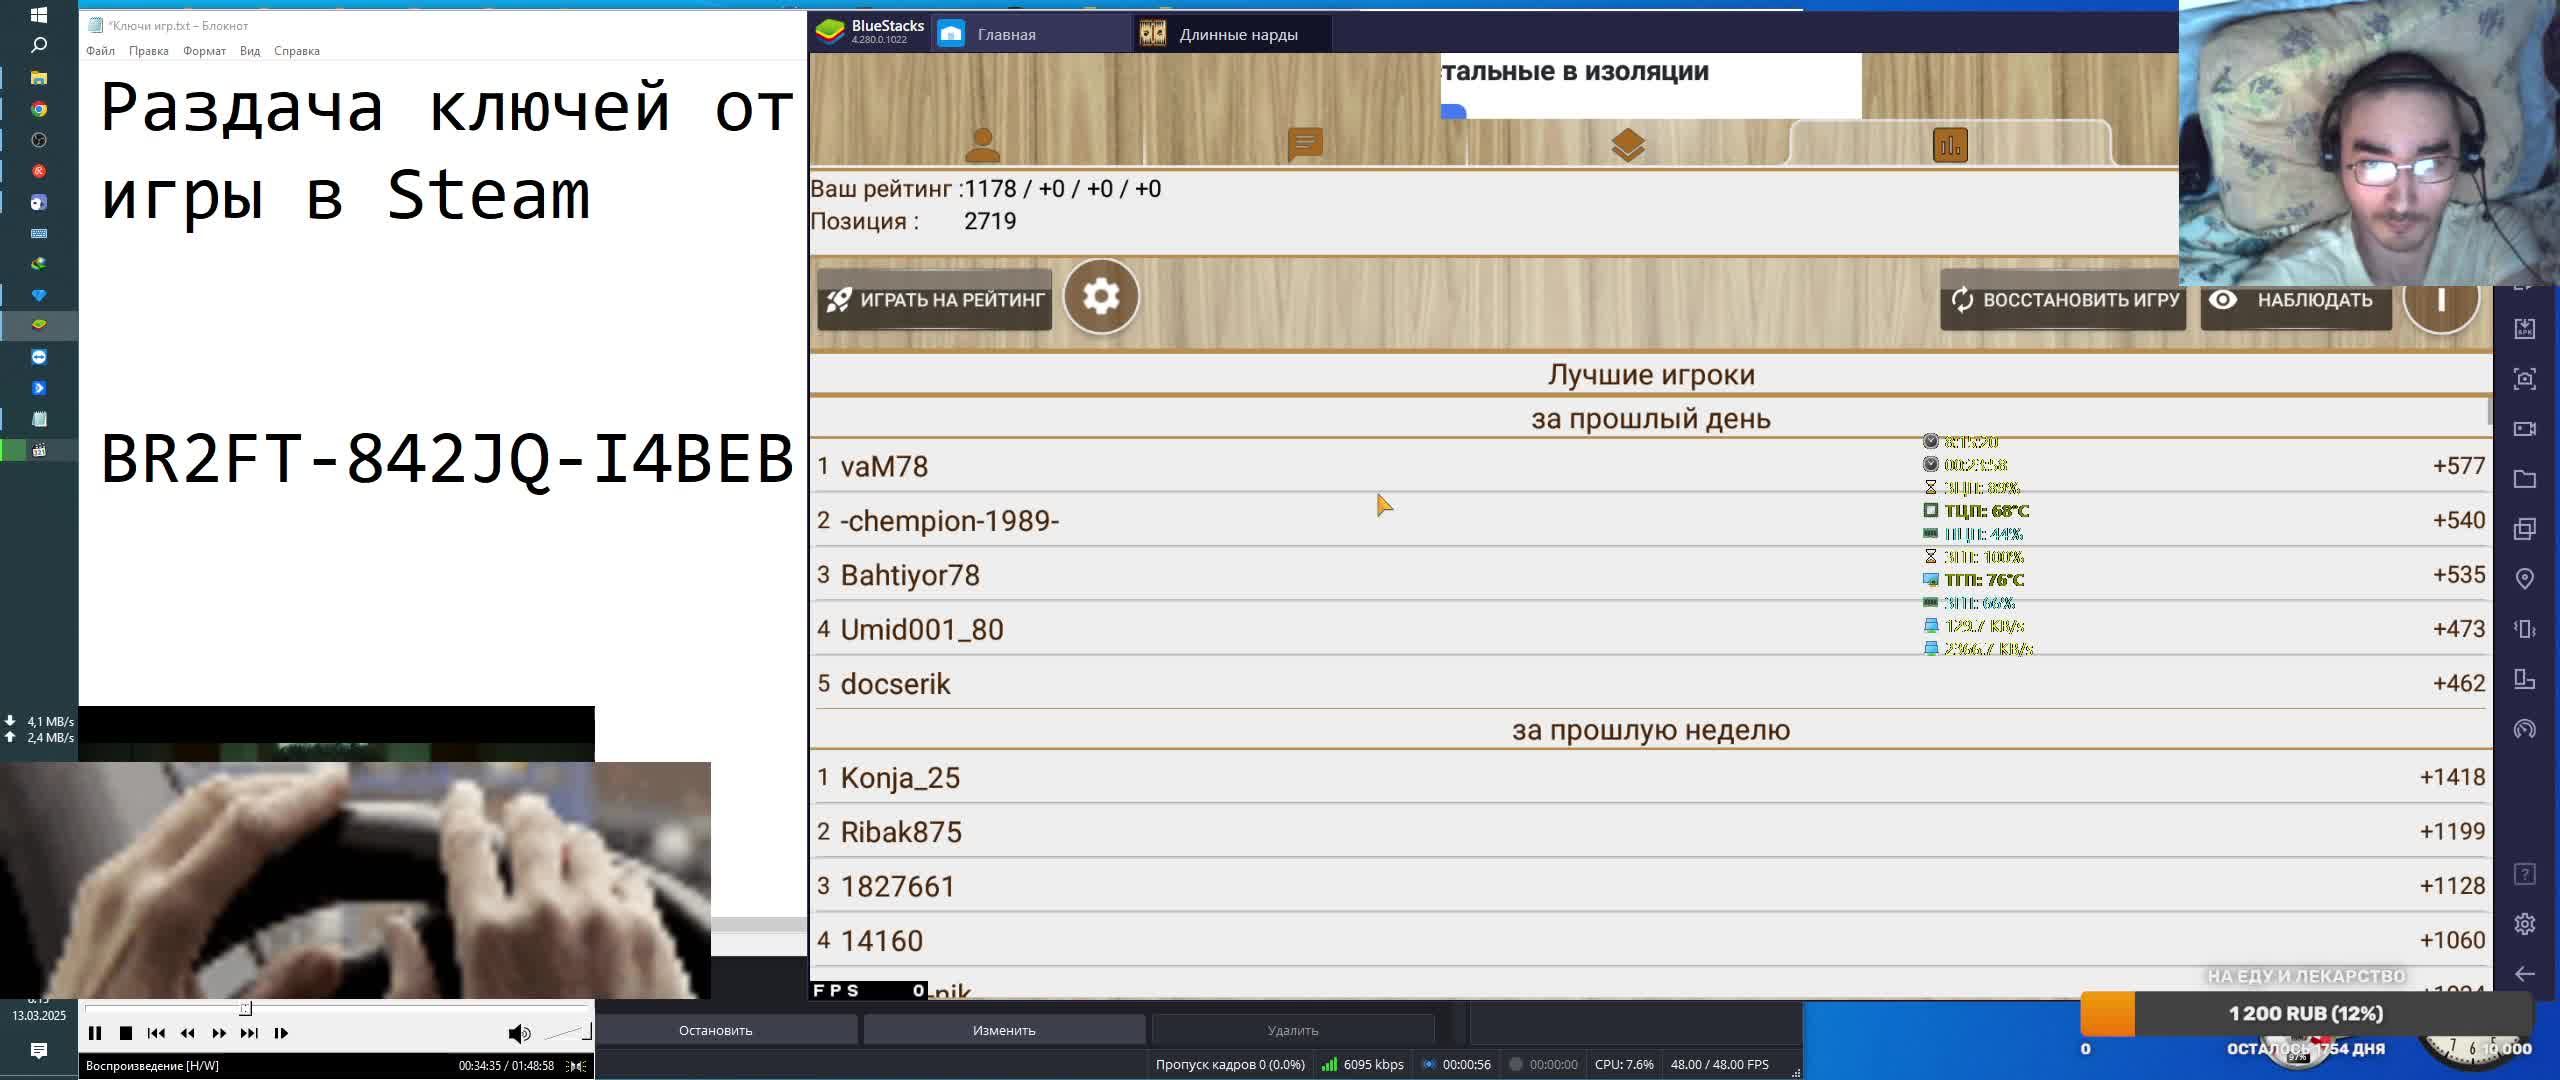Open OBS Studio from taskbar

[x=39, y=140]
